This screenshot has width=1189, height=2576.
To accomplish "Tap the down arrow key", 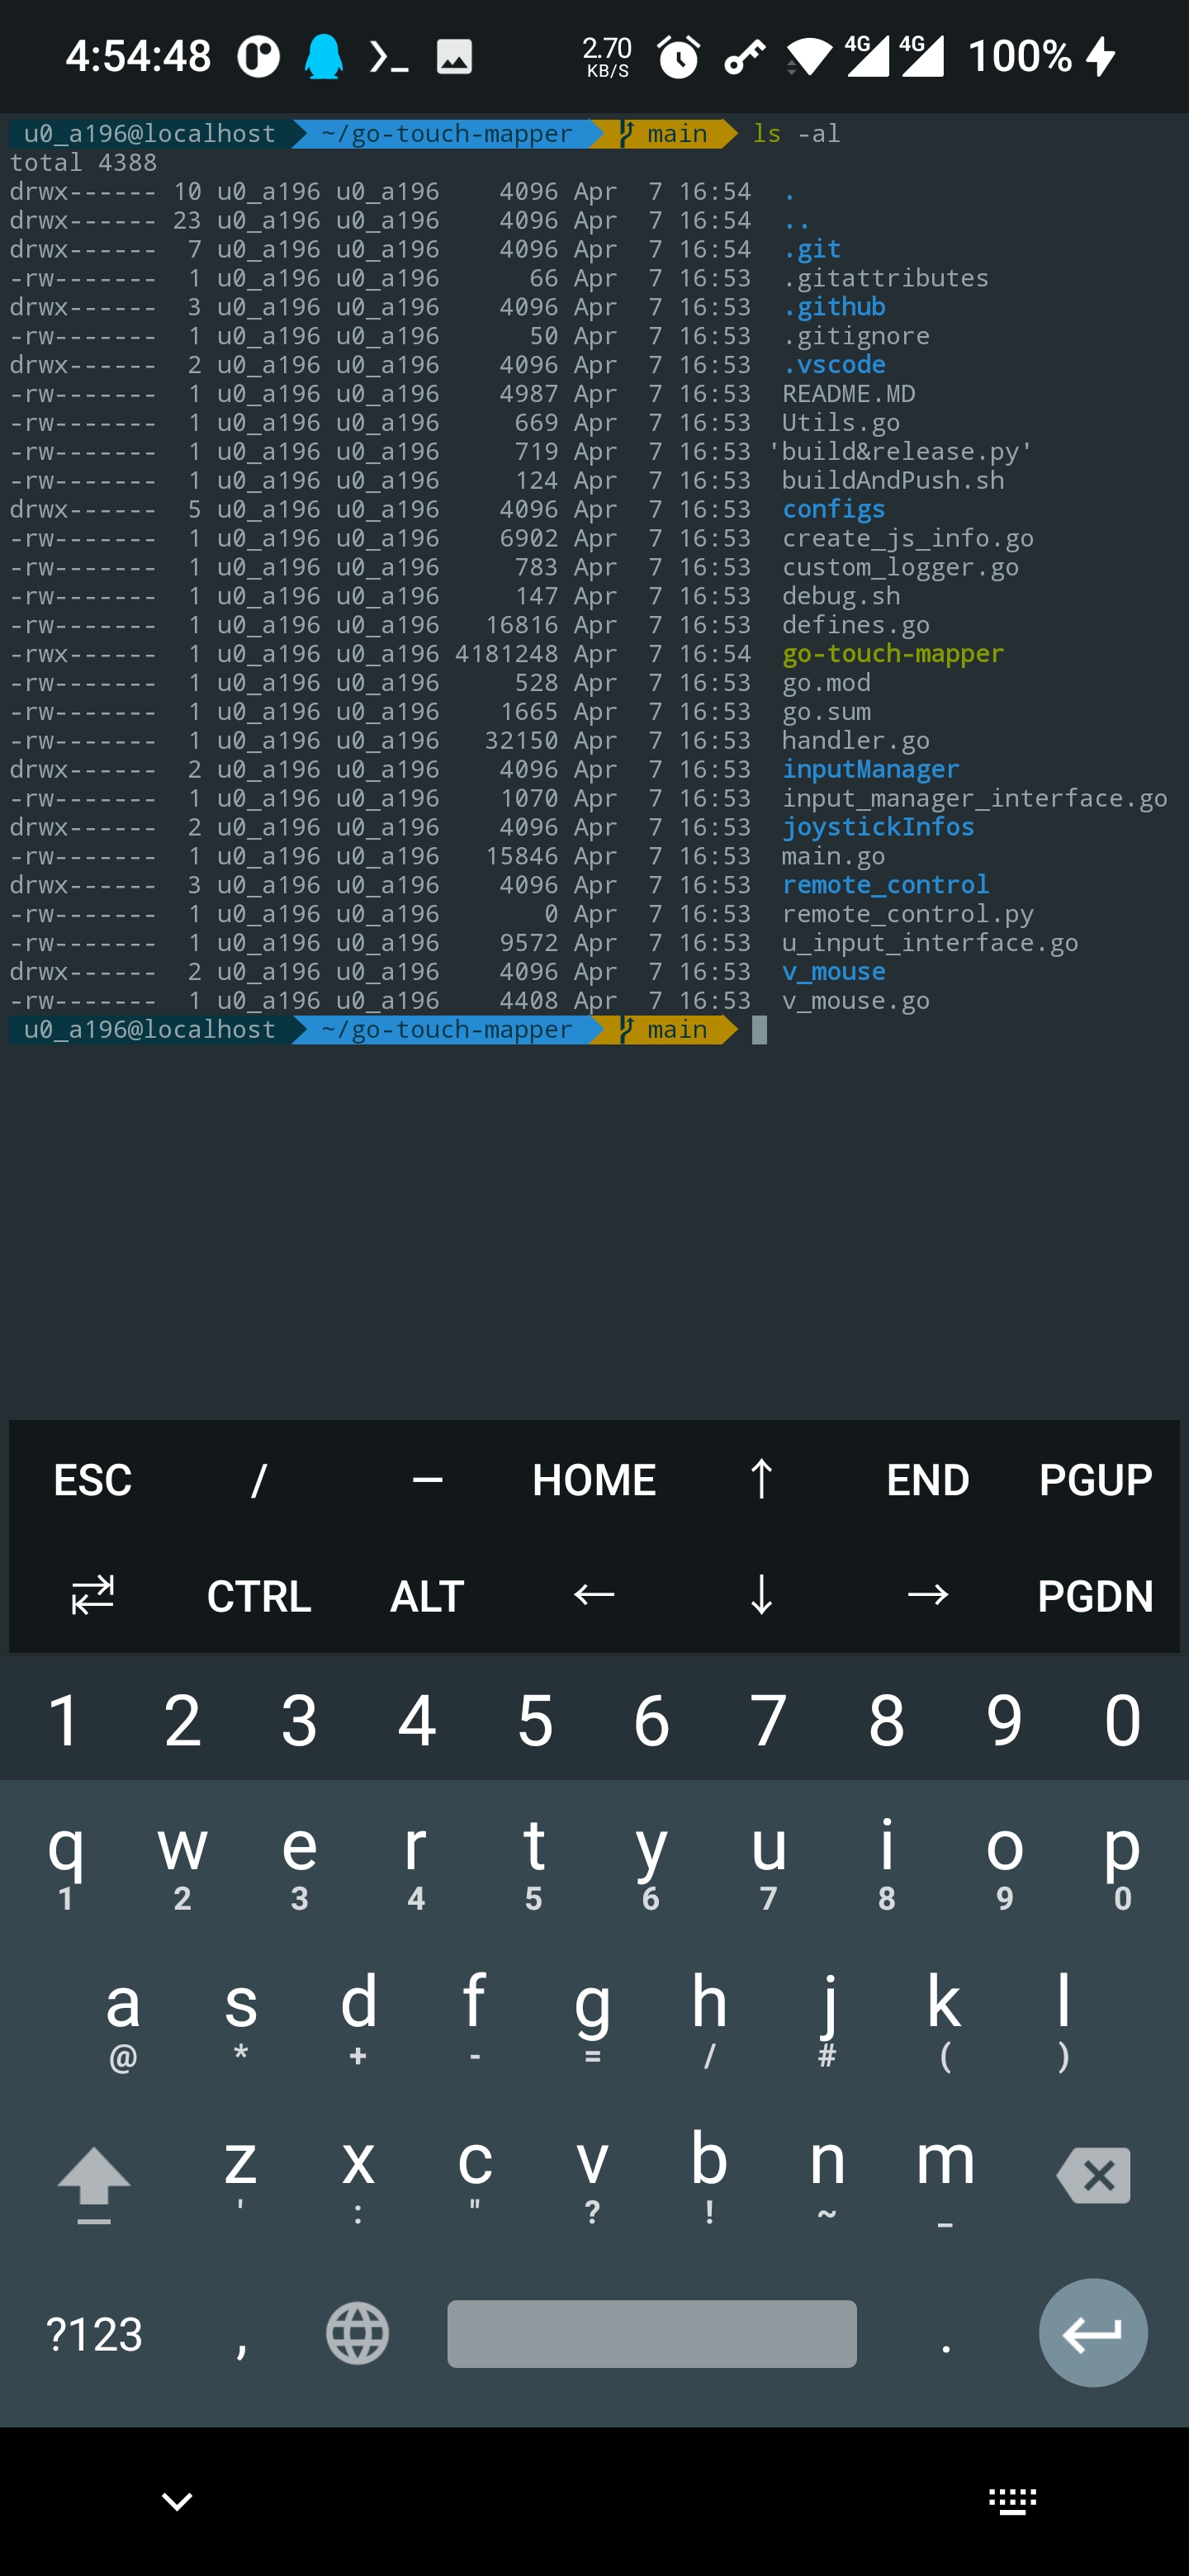I will [761, 1595].
